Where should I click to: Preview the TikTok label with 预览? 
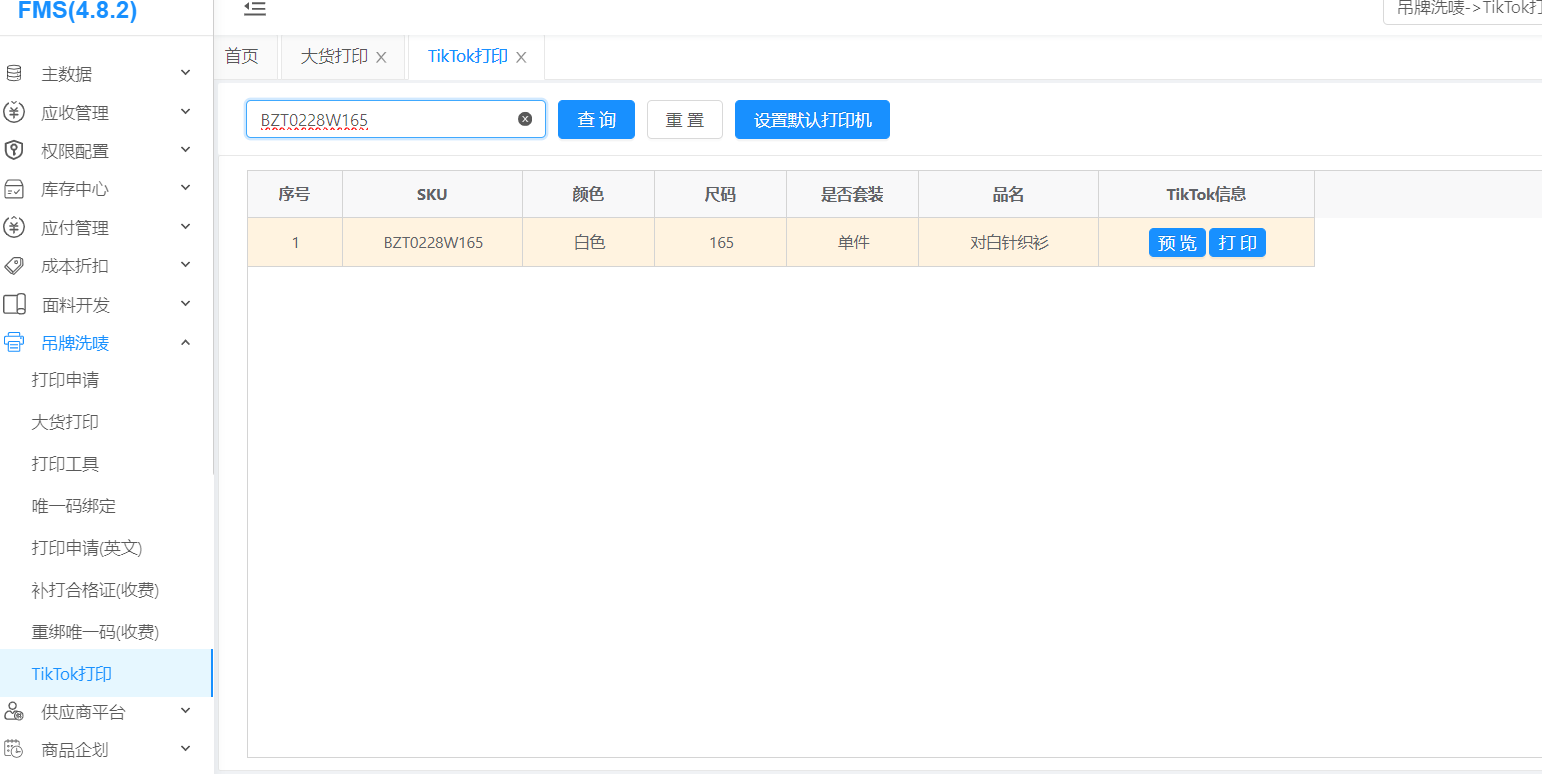(x=1176, y=243)
